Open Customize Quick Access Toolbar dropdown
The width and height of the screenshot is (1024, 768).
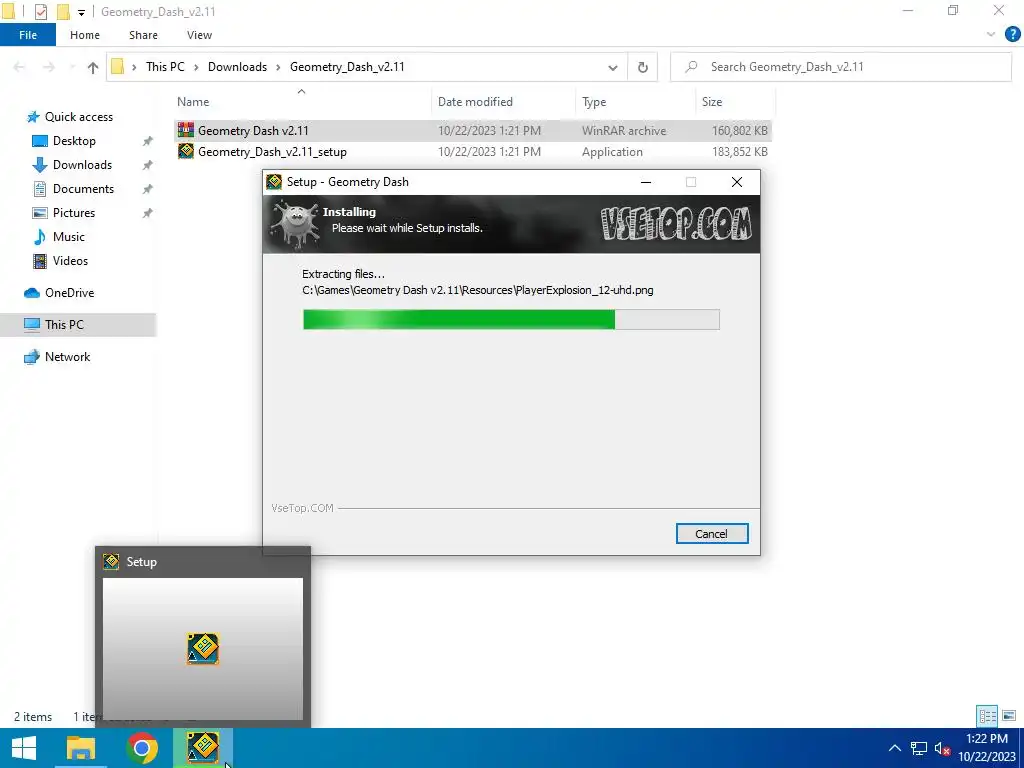[81, 12]
